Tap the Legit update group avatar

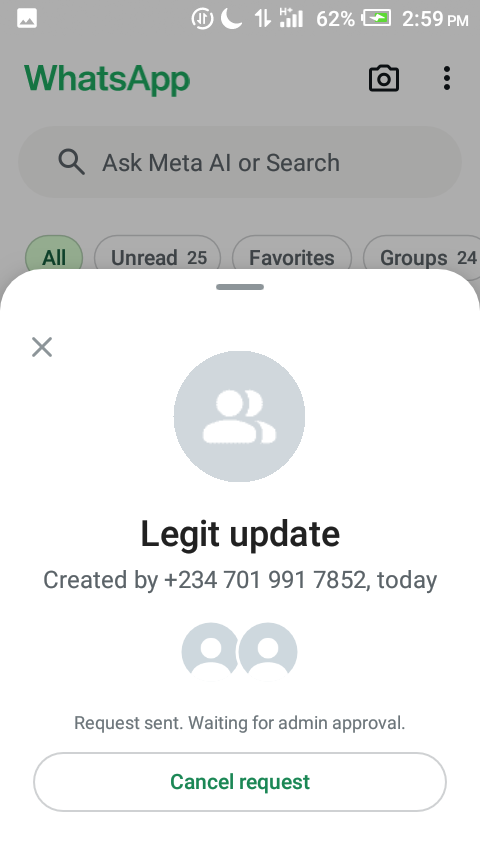click(239, 417)
